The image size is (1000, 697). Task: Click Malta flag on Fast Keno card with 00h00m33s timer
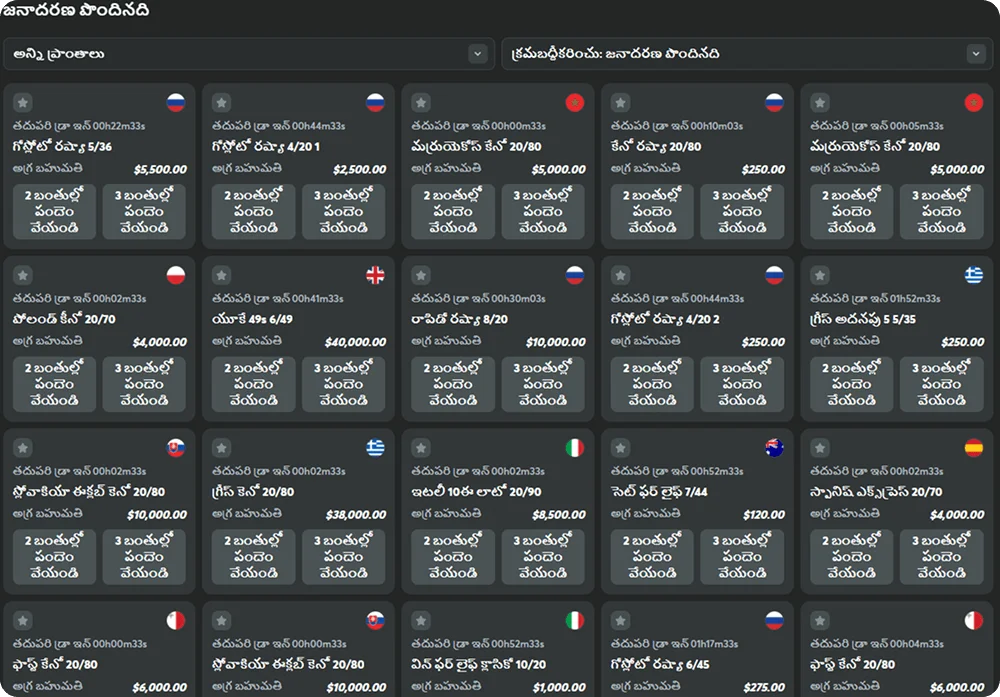[175, 620]
